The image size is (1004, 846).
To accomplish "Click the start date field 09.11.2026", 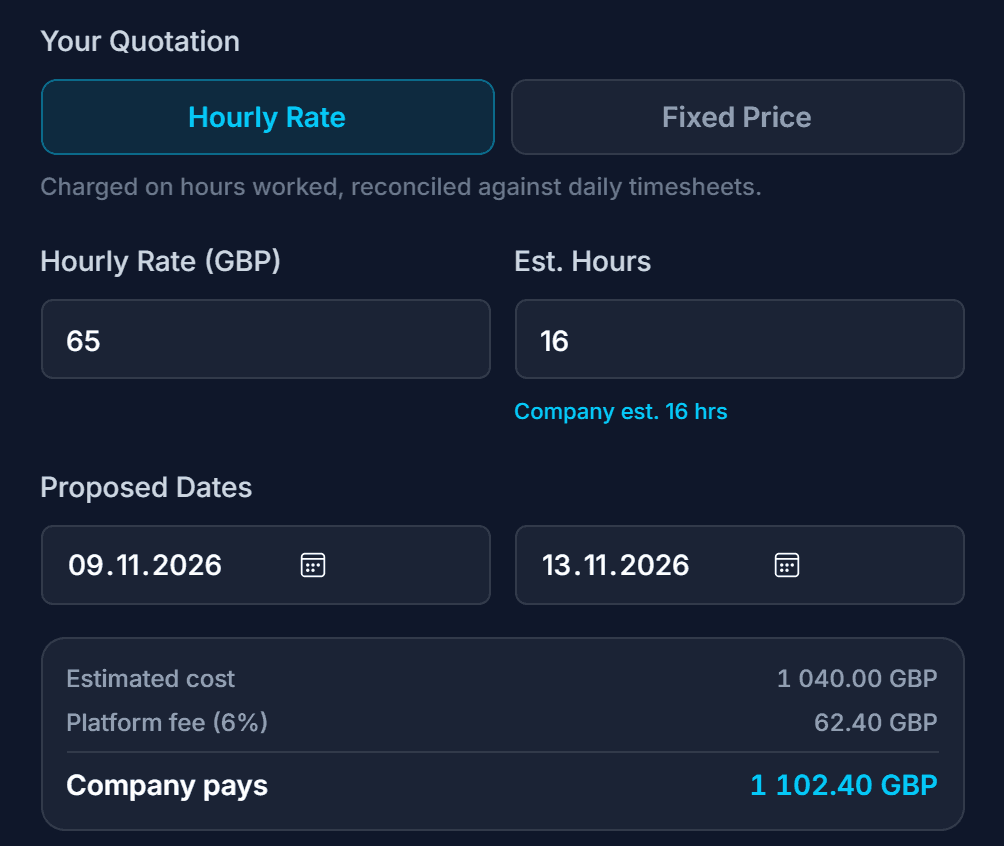I will coord(266,565).
